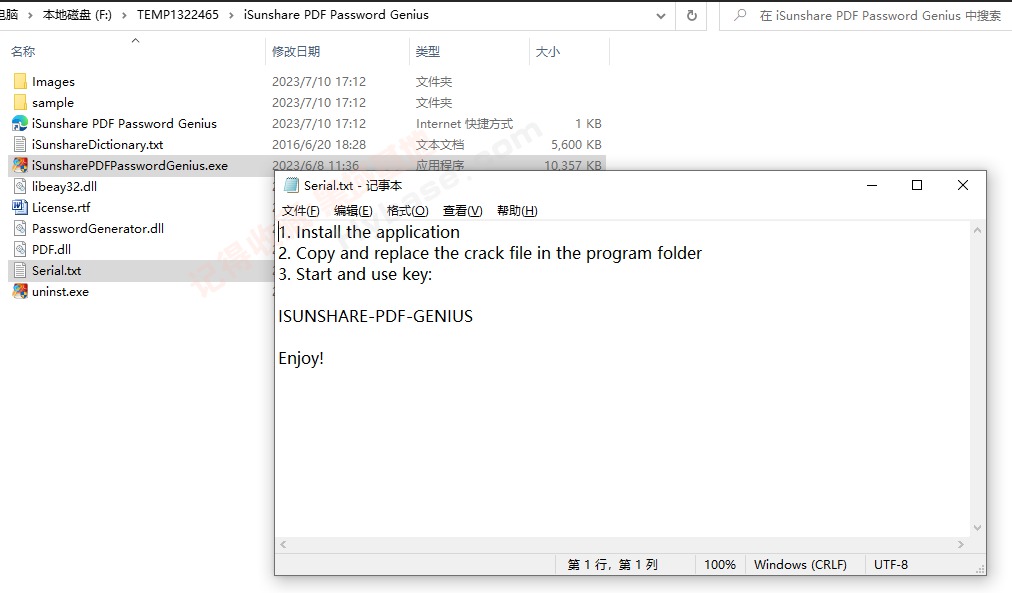Viewport: 1012px width, 593px height.
Task: Click the License.rtf document icon
Action: (x=20, y=207)
